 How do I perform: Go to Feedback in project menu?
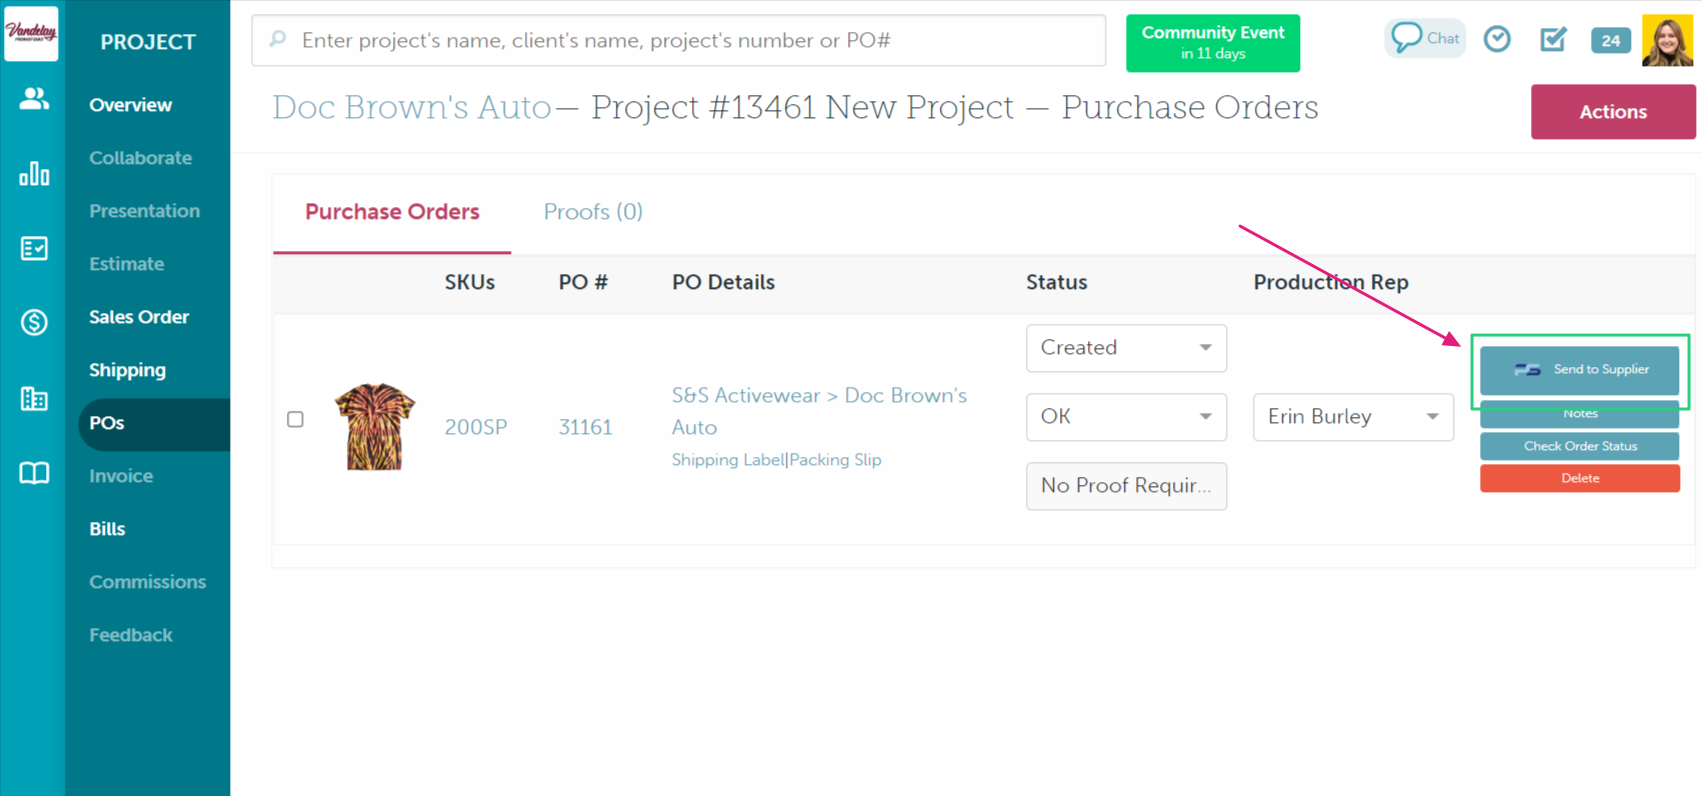click(x=130, y=635)
